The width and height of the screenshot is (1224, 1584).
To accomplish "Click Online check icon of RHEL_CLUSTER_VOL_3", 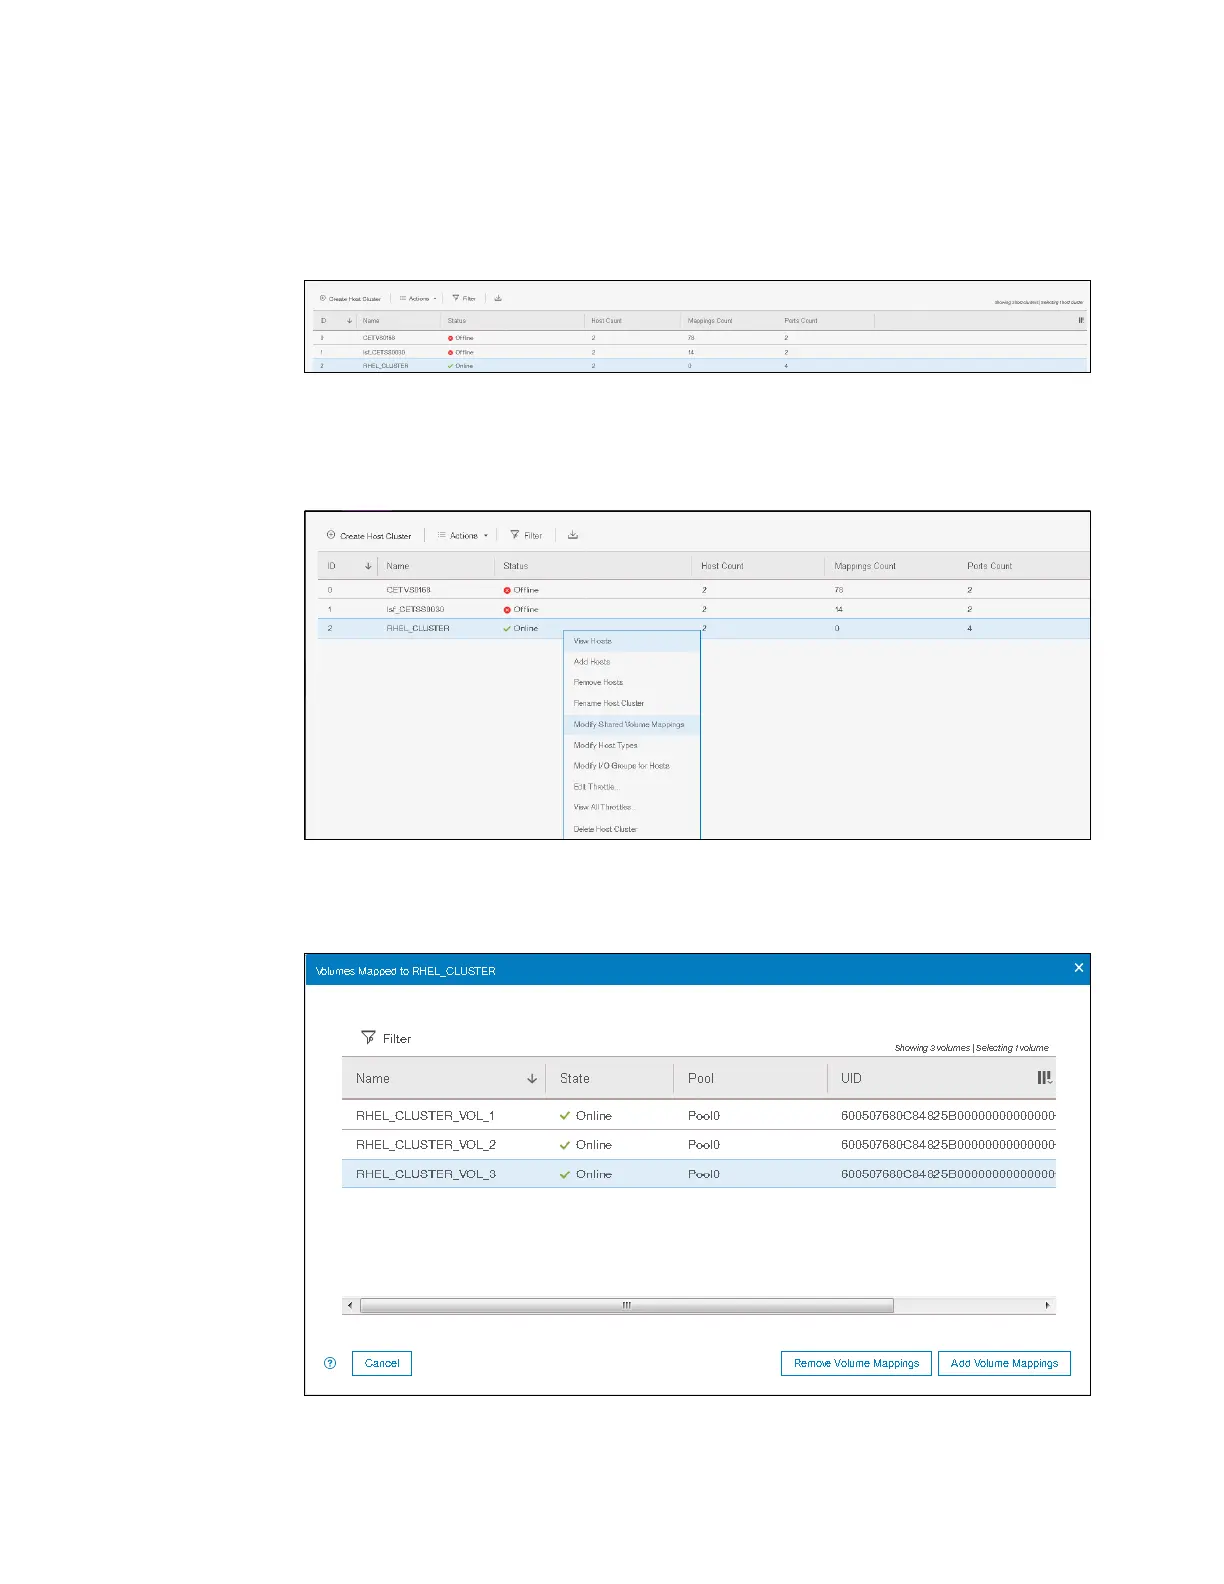I will 565,1174.
